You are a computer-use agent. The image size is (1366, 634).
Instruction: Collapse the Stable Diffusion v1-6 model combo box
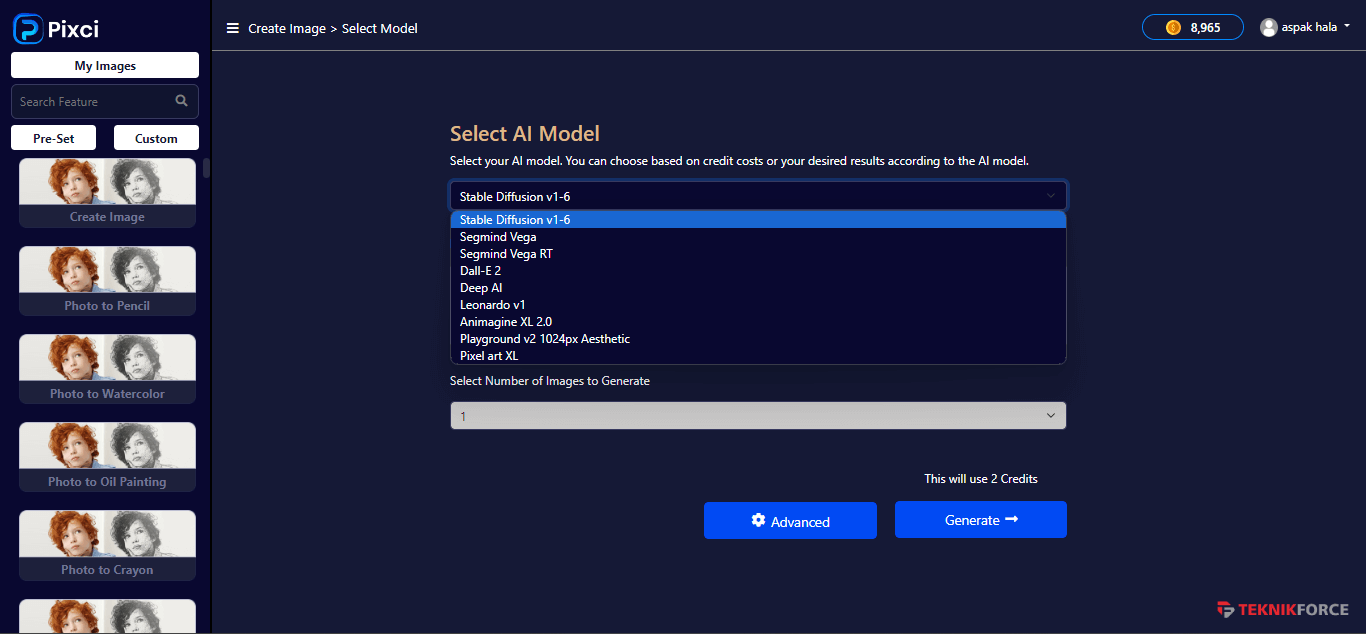click(x=758, y=196)
